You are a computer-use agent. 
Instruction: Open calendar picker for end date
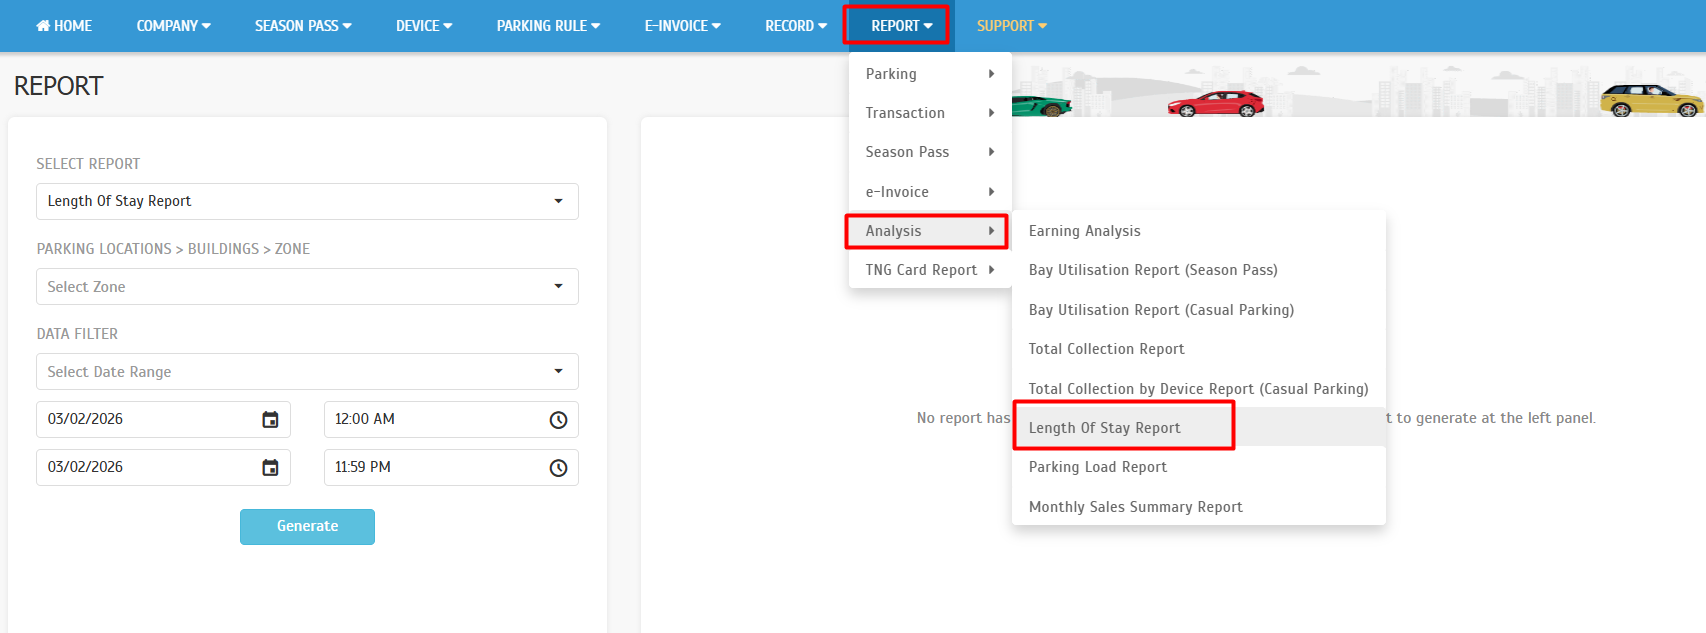click(x=270, y=468)
